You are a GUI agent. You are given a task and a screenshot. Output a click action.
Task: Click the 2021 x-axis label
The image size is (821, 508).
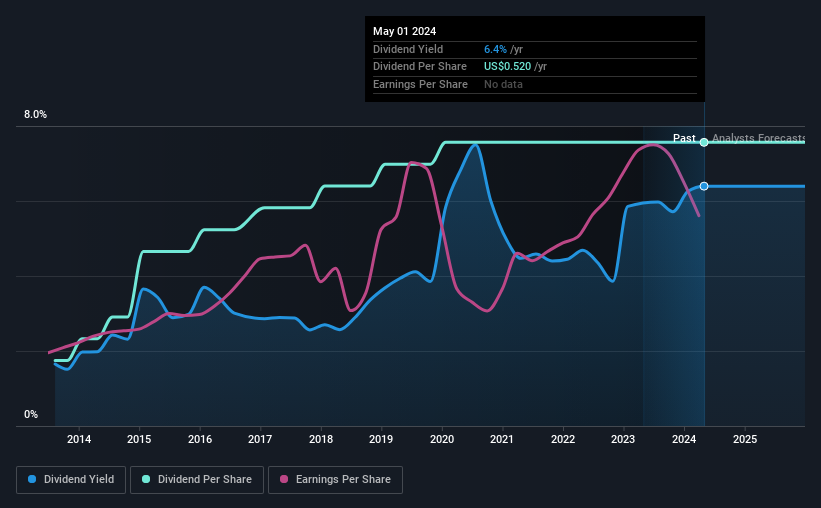pos(502,439)
